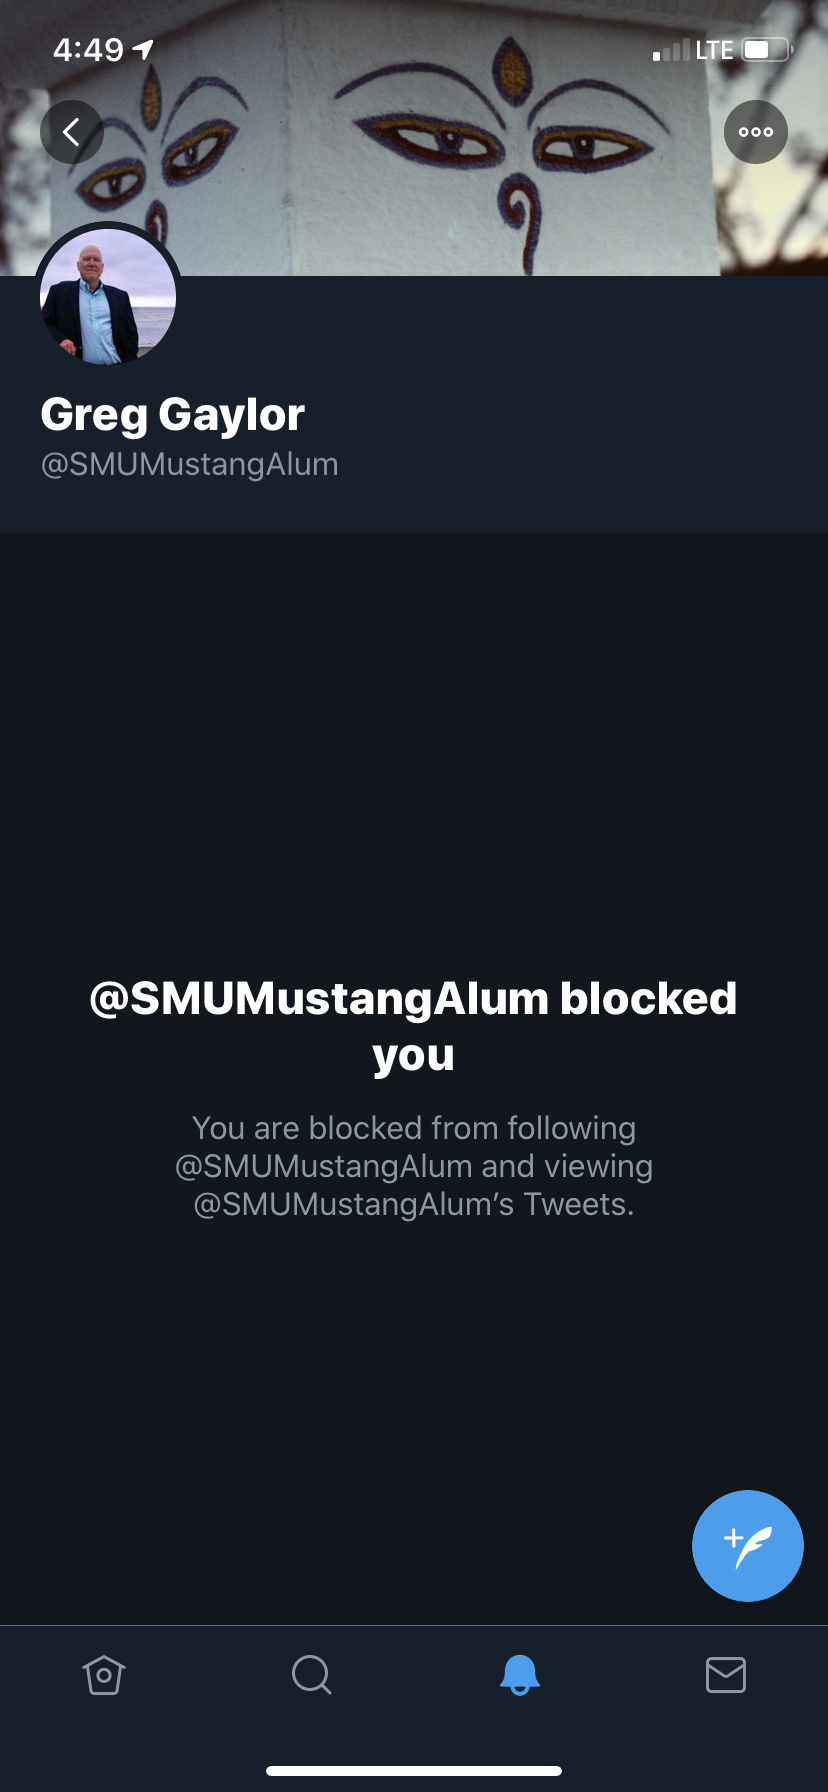This screenshot has height=1792, width=828.
Task: Tap the home indicator bar
Action: point(414,1771)
